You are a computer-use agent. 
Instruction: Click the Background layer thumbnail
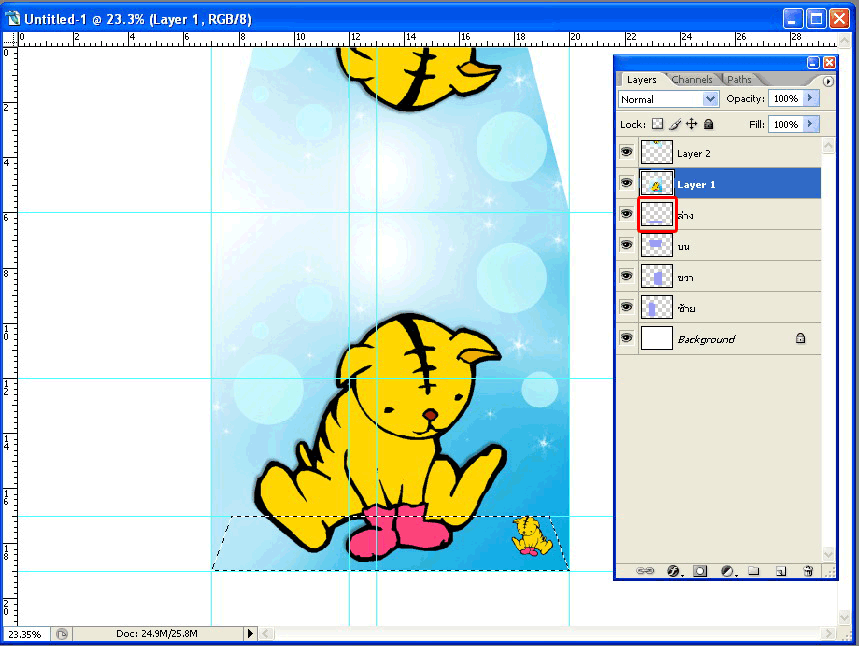(x=656, y=338)
